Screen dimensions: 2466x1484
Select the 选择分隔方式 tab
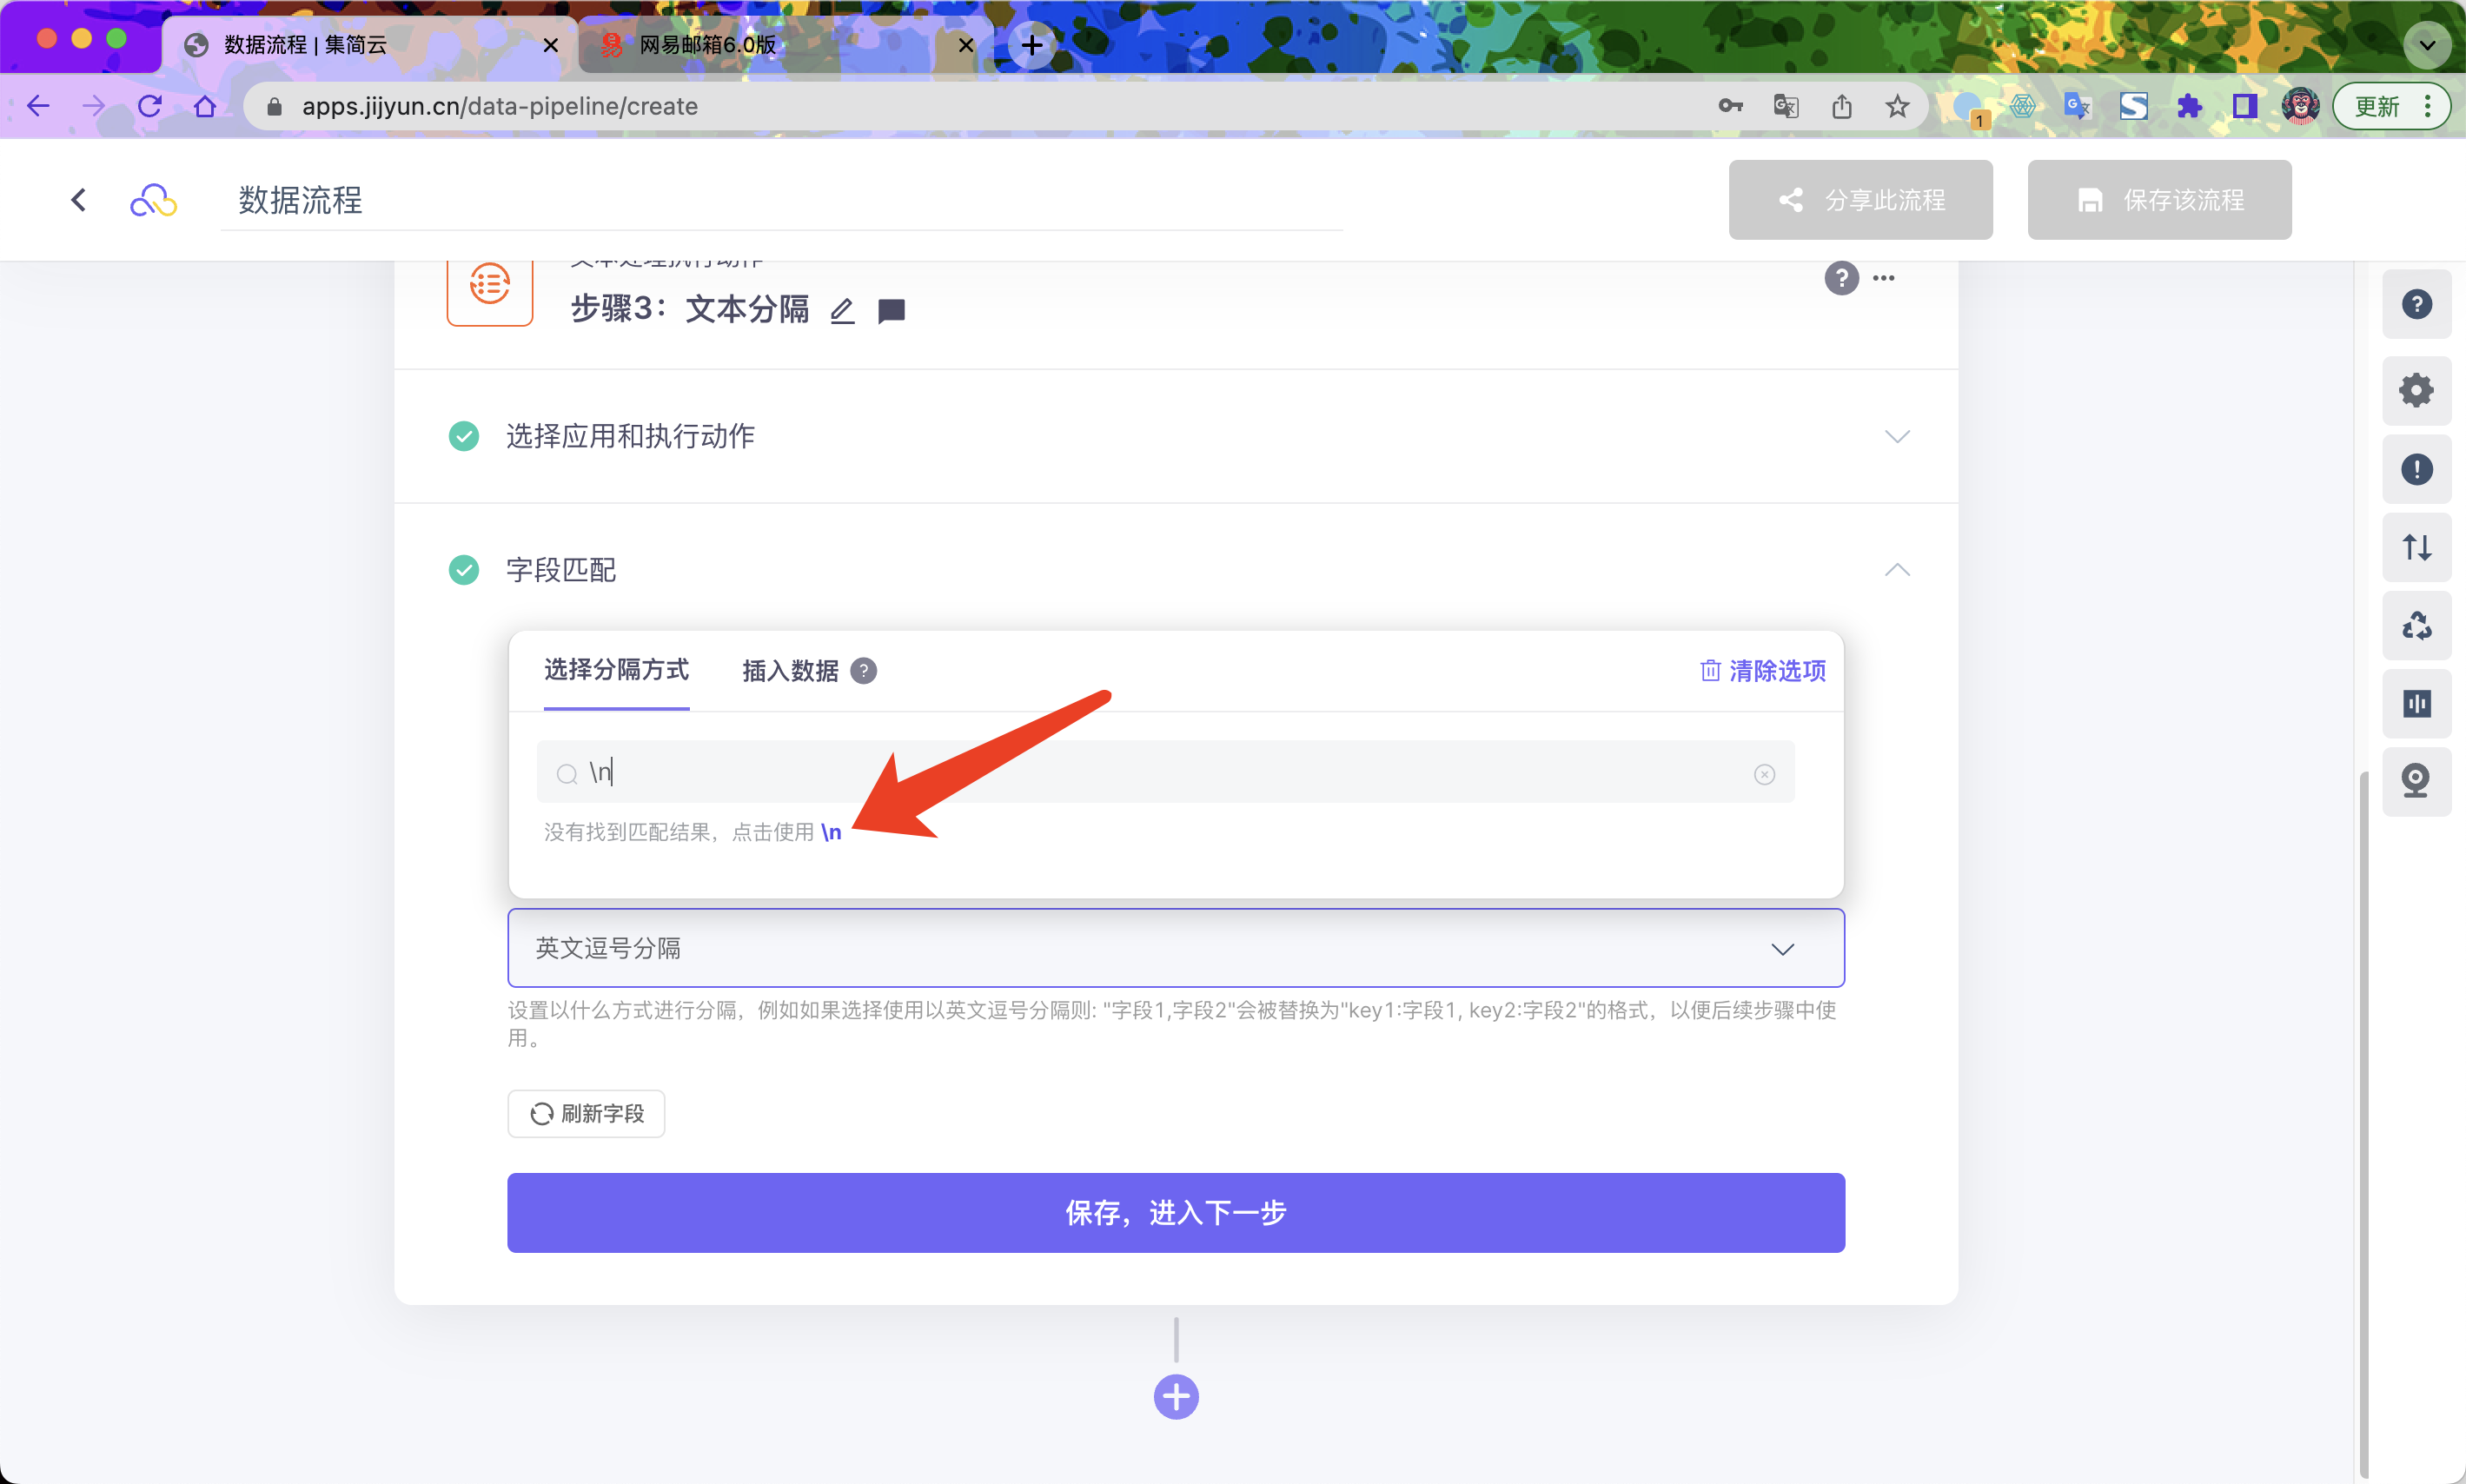coord(616,670)
